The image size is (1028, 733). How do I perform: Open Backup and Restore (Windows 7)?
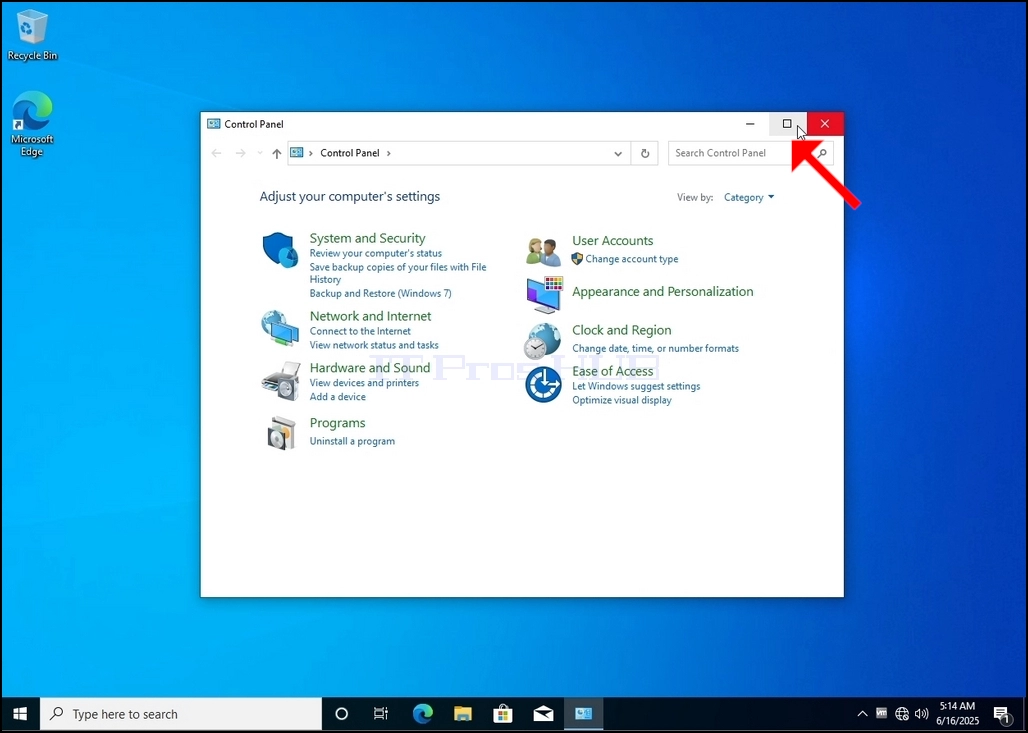point(380,293)
